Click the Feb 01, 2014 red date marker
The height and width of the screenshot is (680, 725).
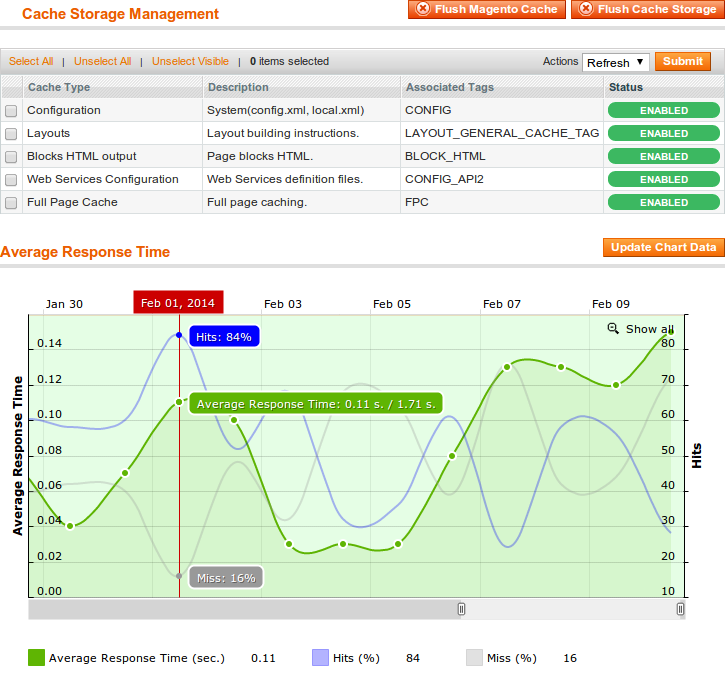(178, 302)
